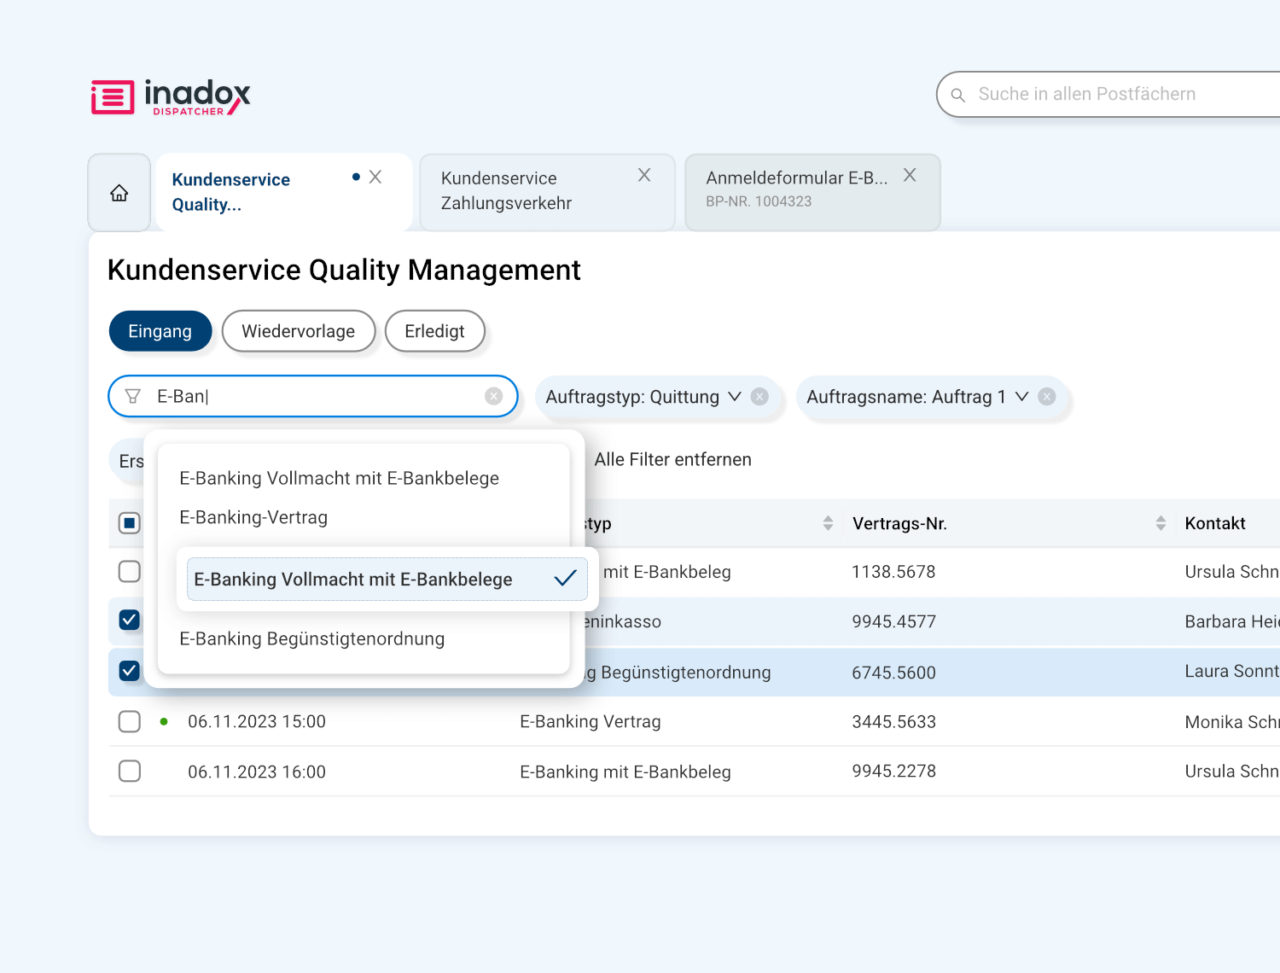The image size is (1280, 973).
Task: Click in the E-Ban filter field
Action: click(313, 396)
